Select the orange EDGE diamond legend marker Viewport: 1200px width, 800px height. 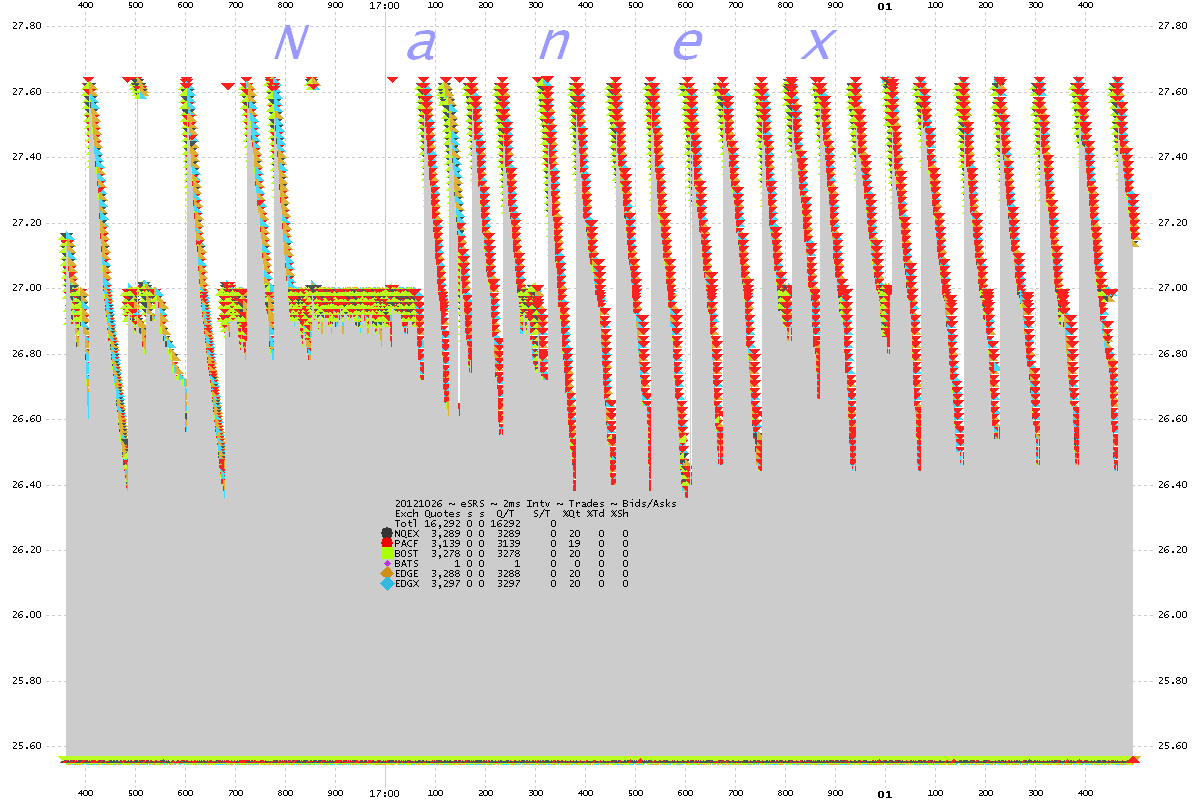pos(387,573)
